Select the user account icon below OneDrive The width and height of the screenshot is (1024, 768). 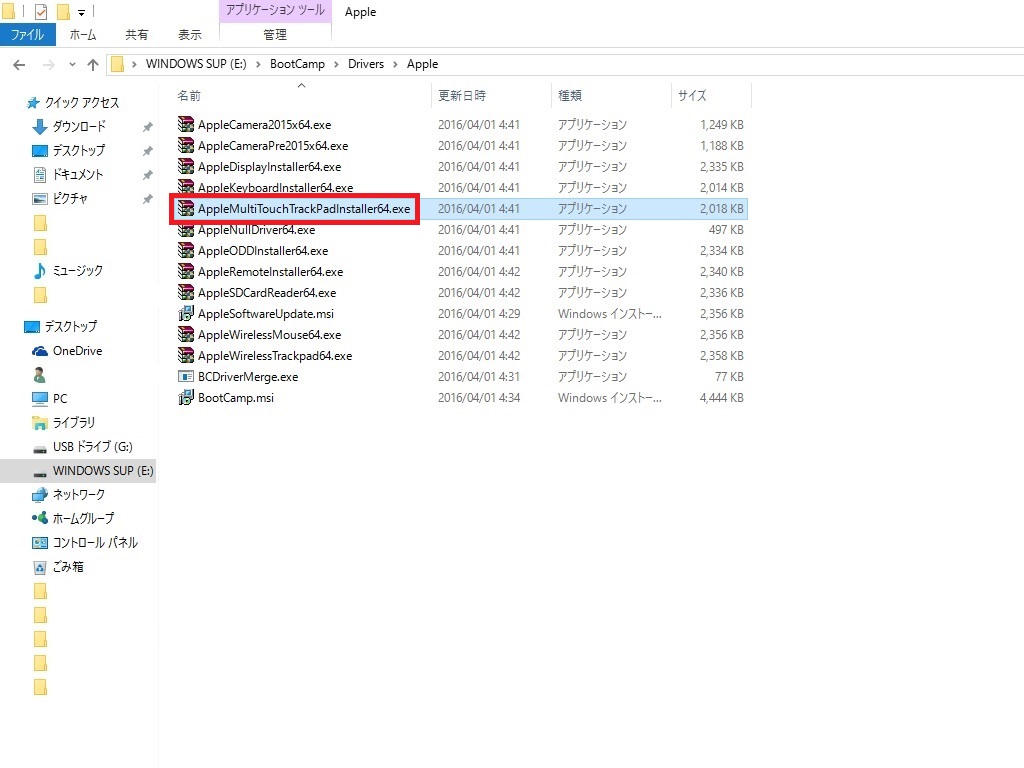(x=39, y=375)
